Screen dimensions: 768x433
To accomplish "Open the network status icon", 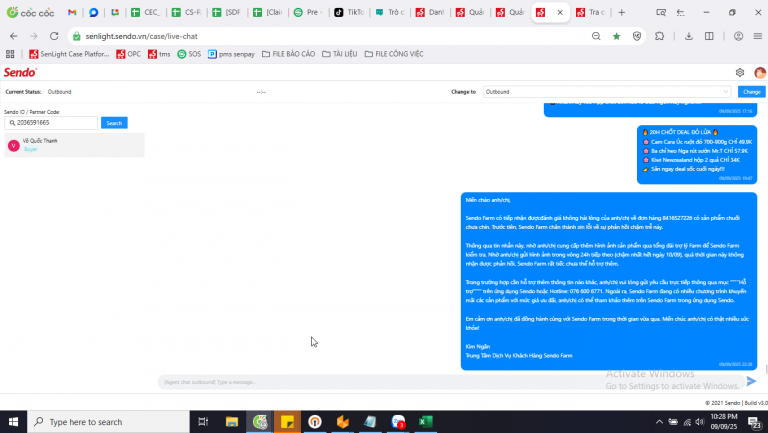I will tap(687, 422).
